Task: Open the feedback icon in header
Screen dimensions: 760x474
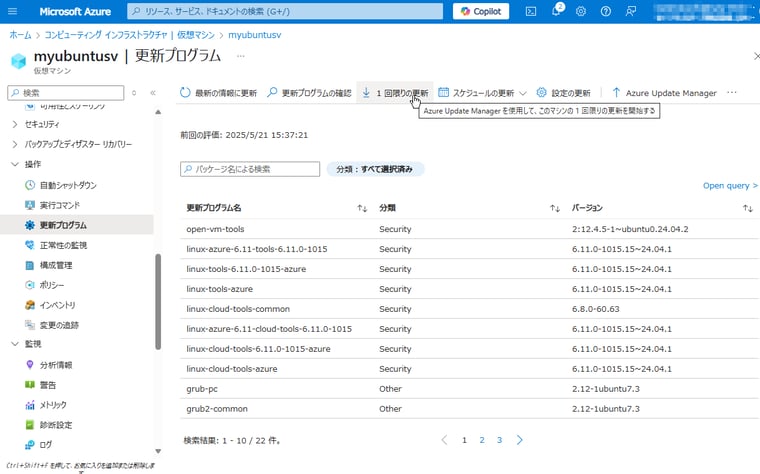Action: (x=631, y=11)
